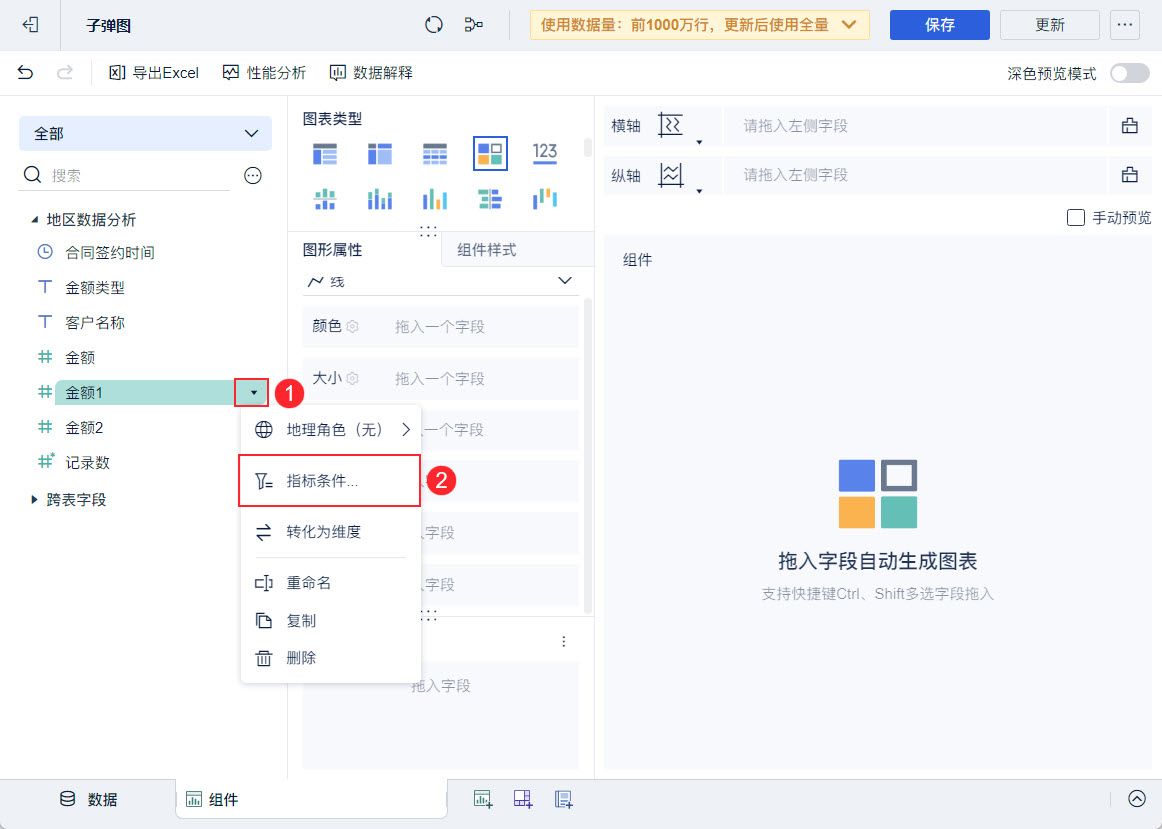Select the 金额2 field

84,427
